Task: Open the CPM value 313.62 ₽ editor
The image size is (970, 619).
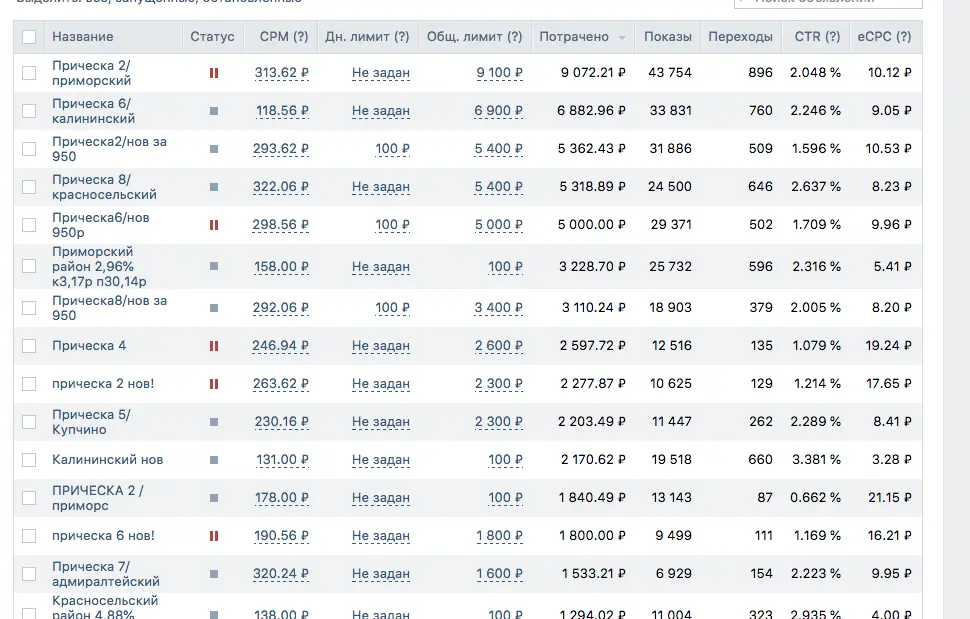Action: pos(281,73)
